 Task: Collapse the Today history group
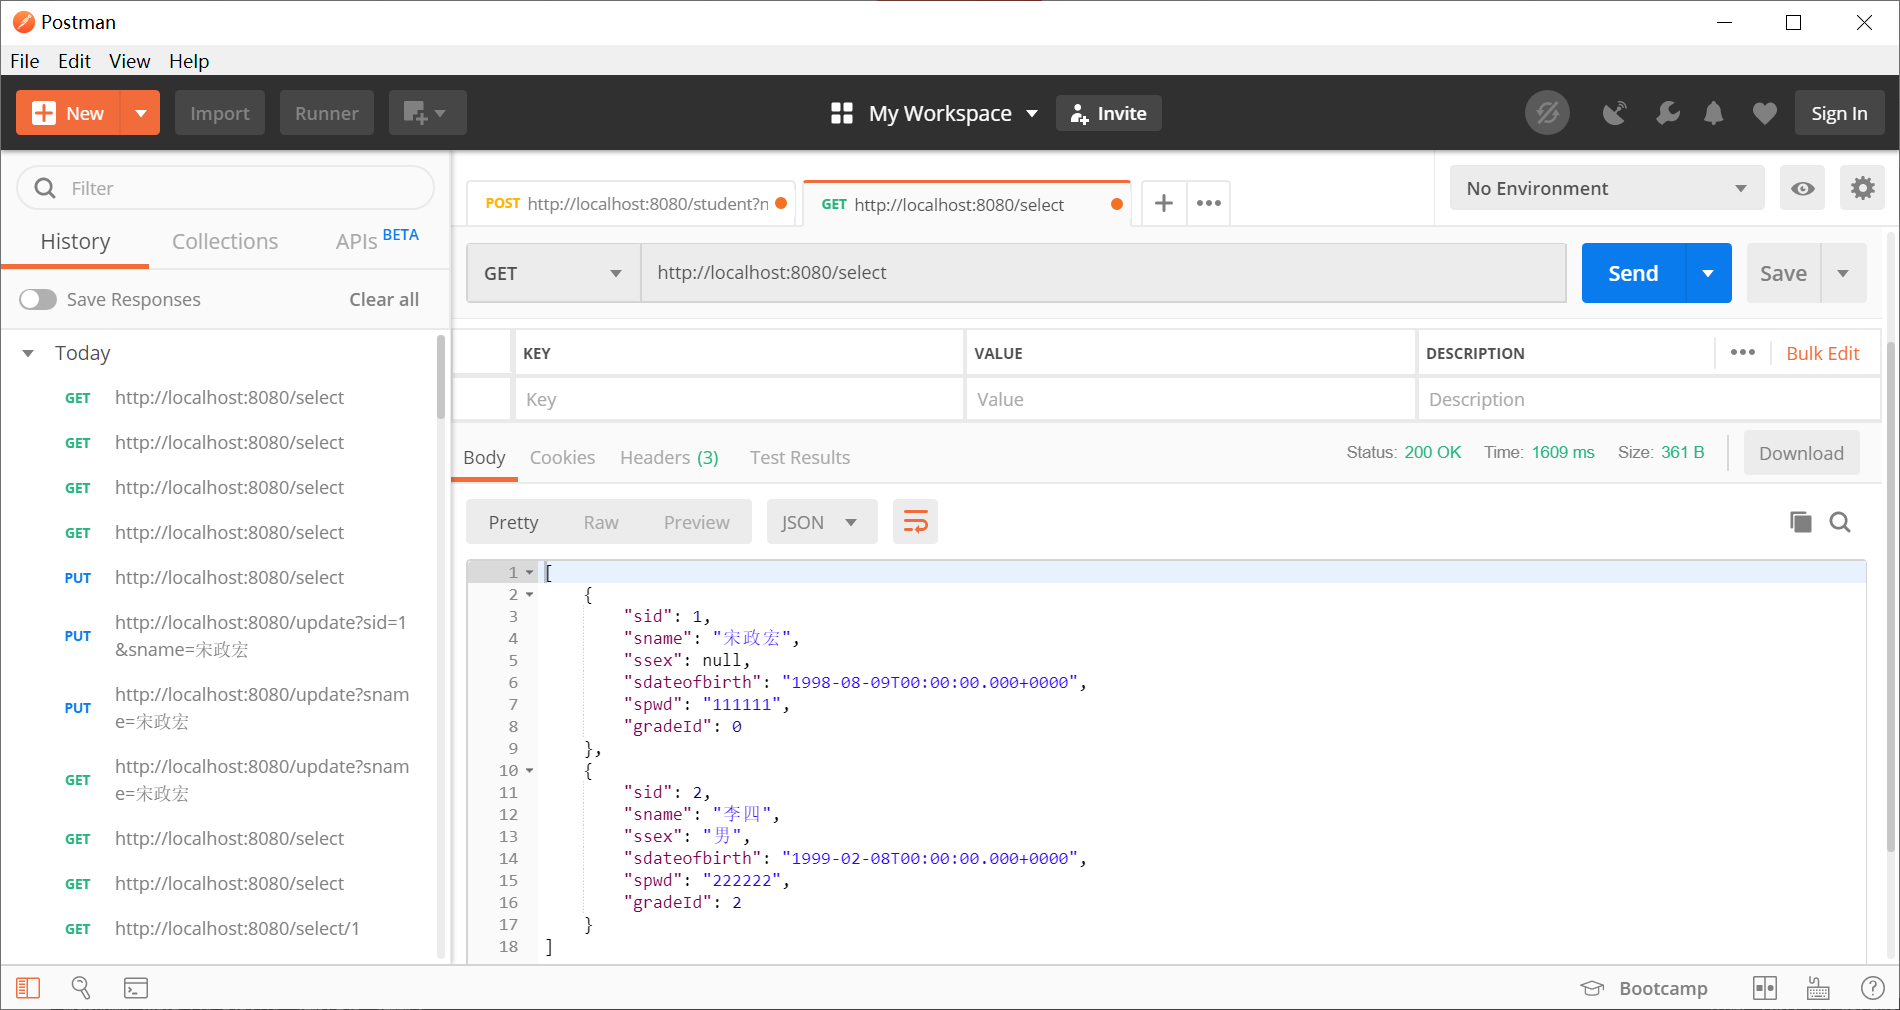(29, 353)
